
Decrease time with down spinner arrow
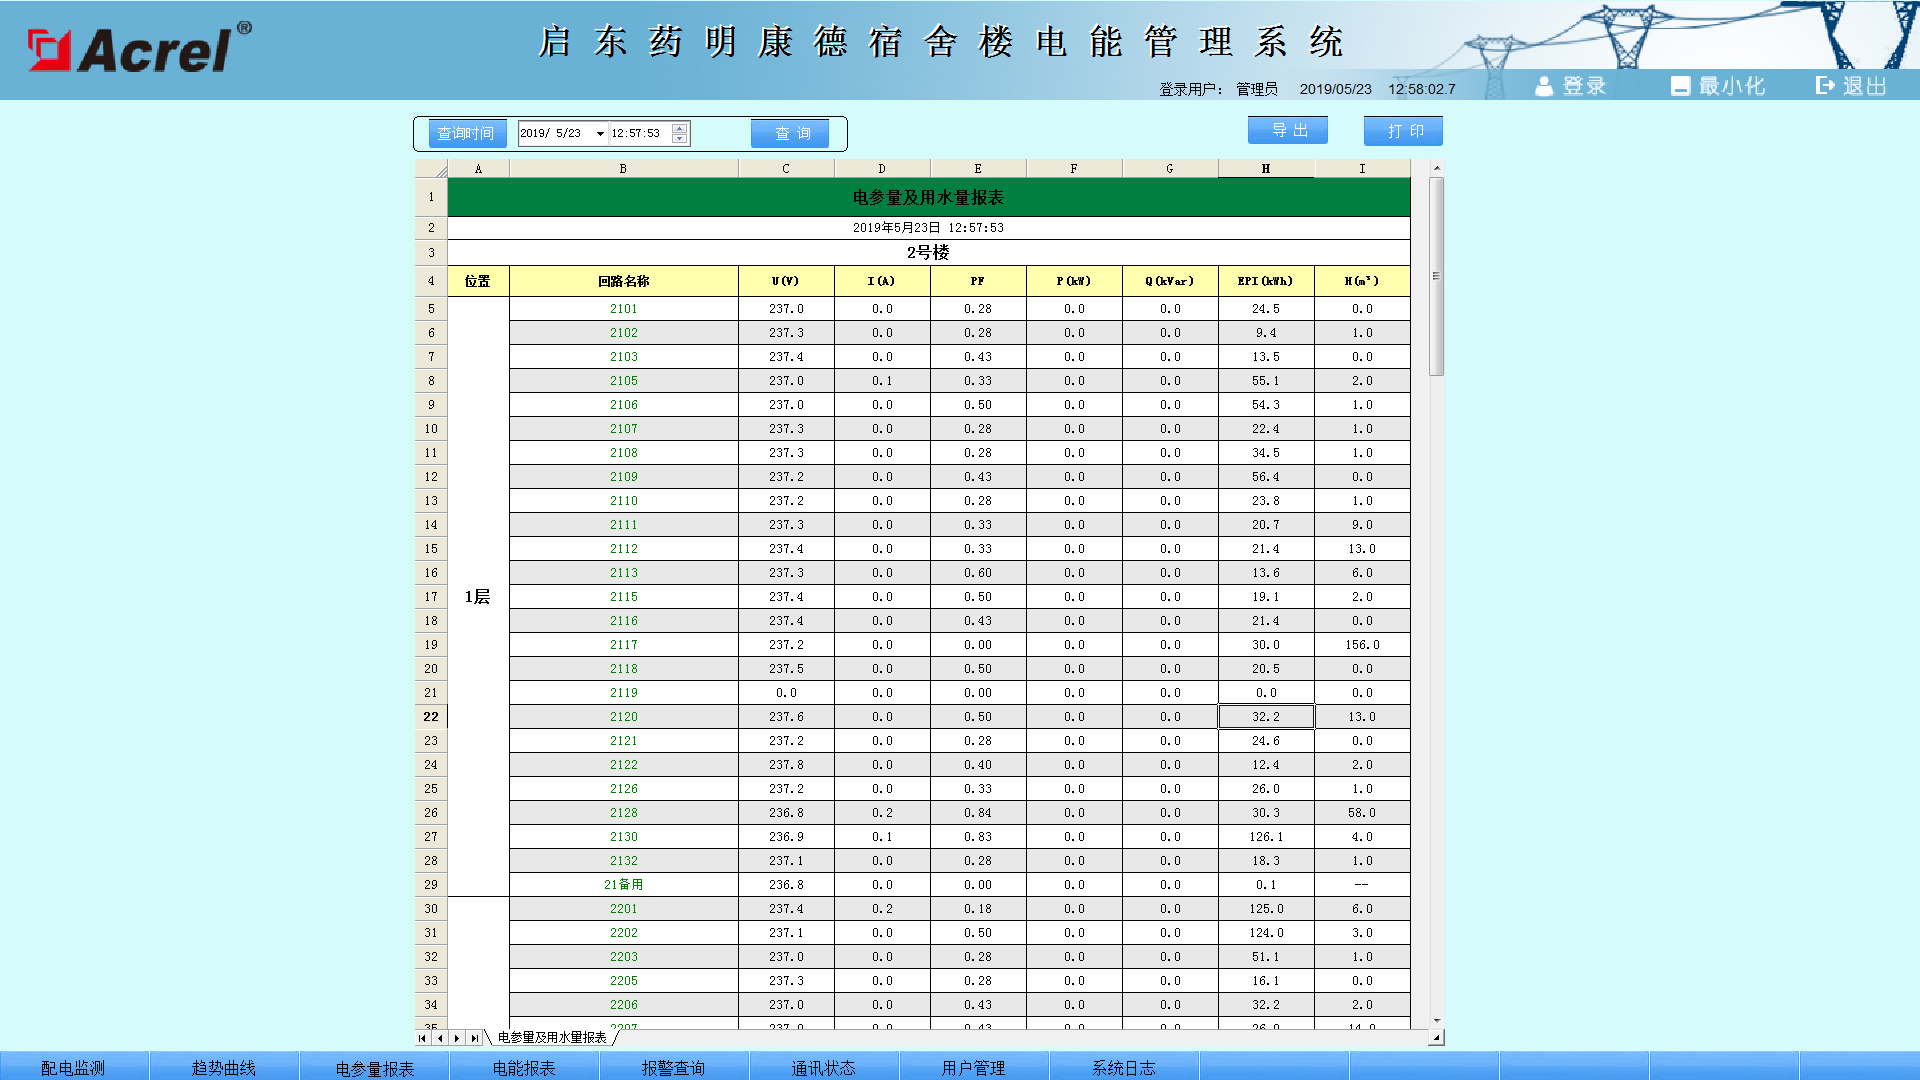(x=680, y=139)
